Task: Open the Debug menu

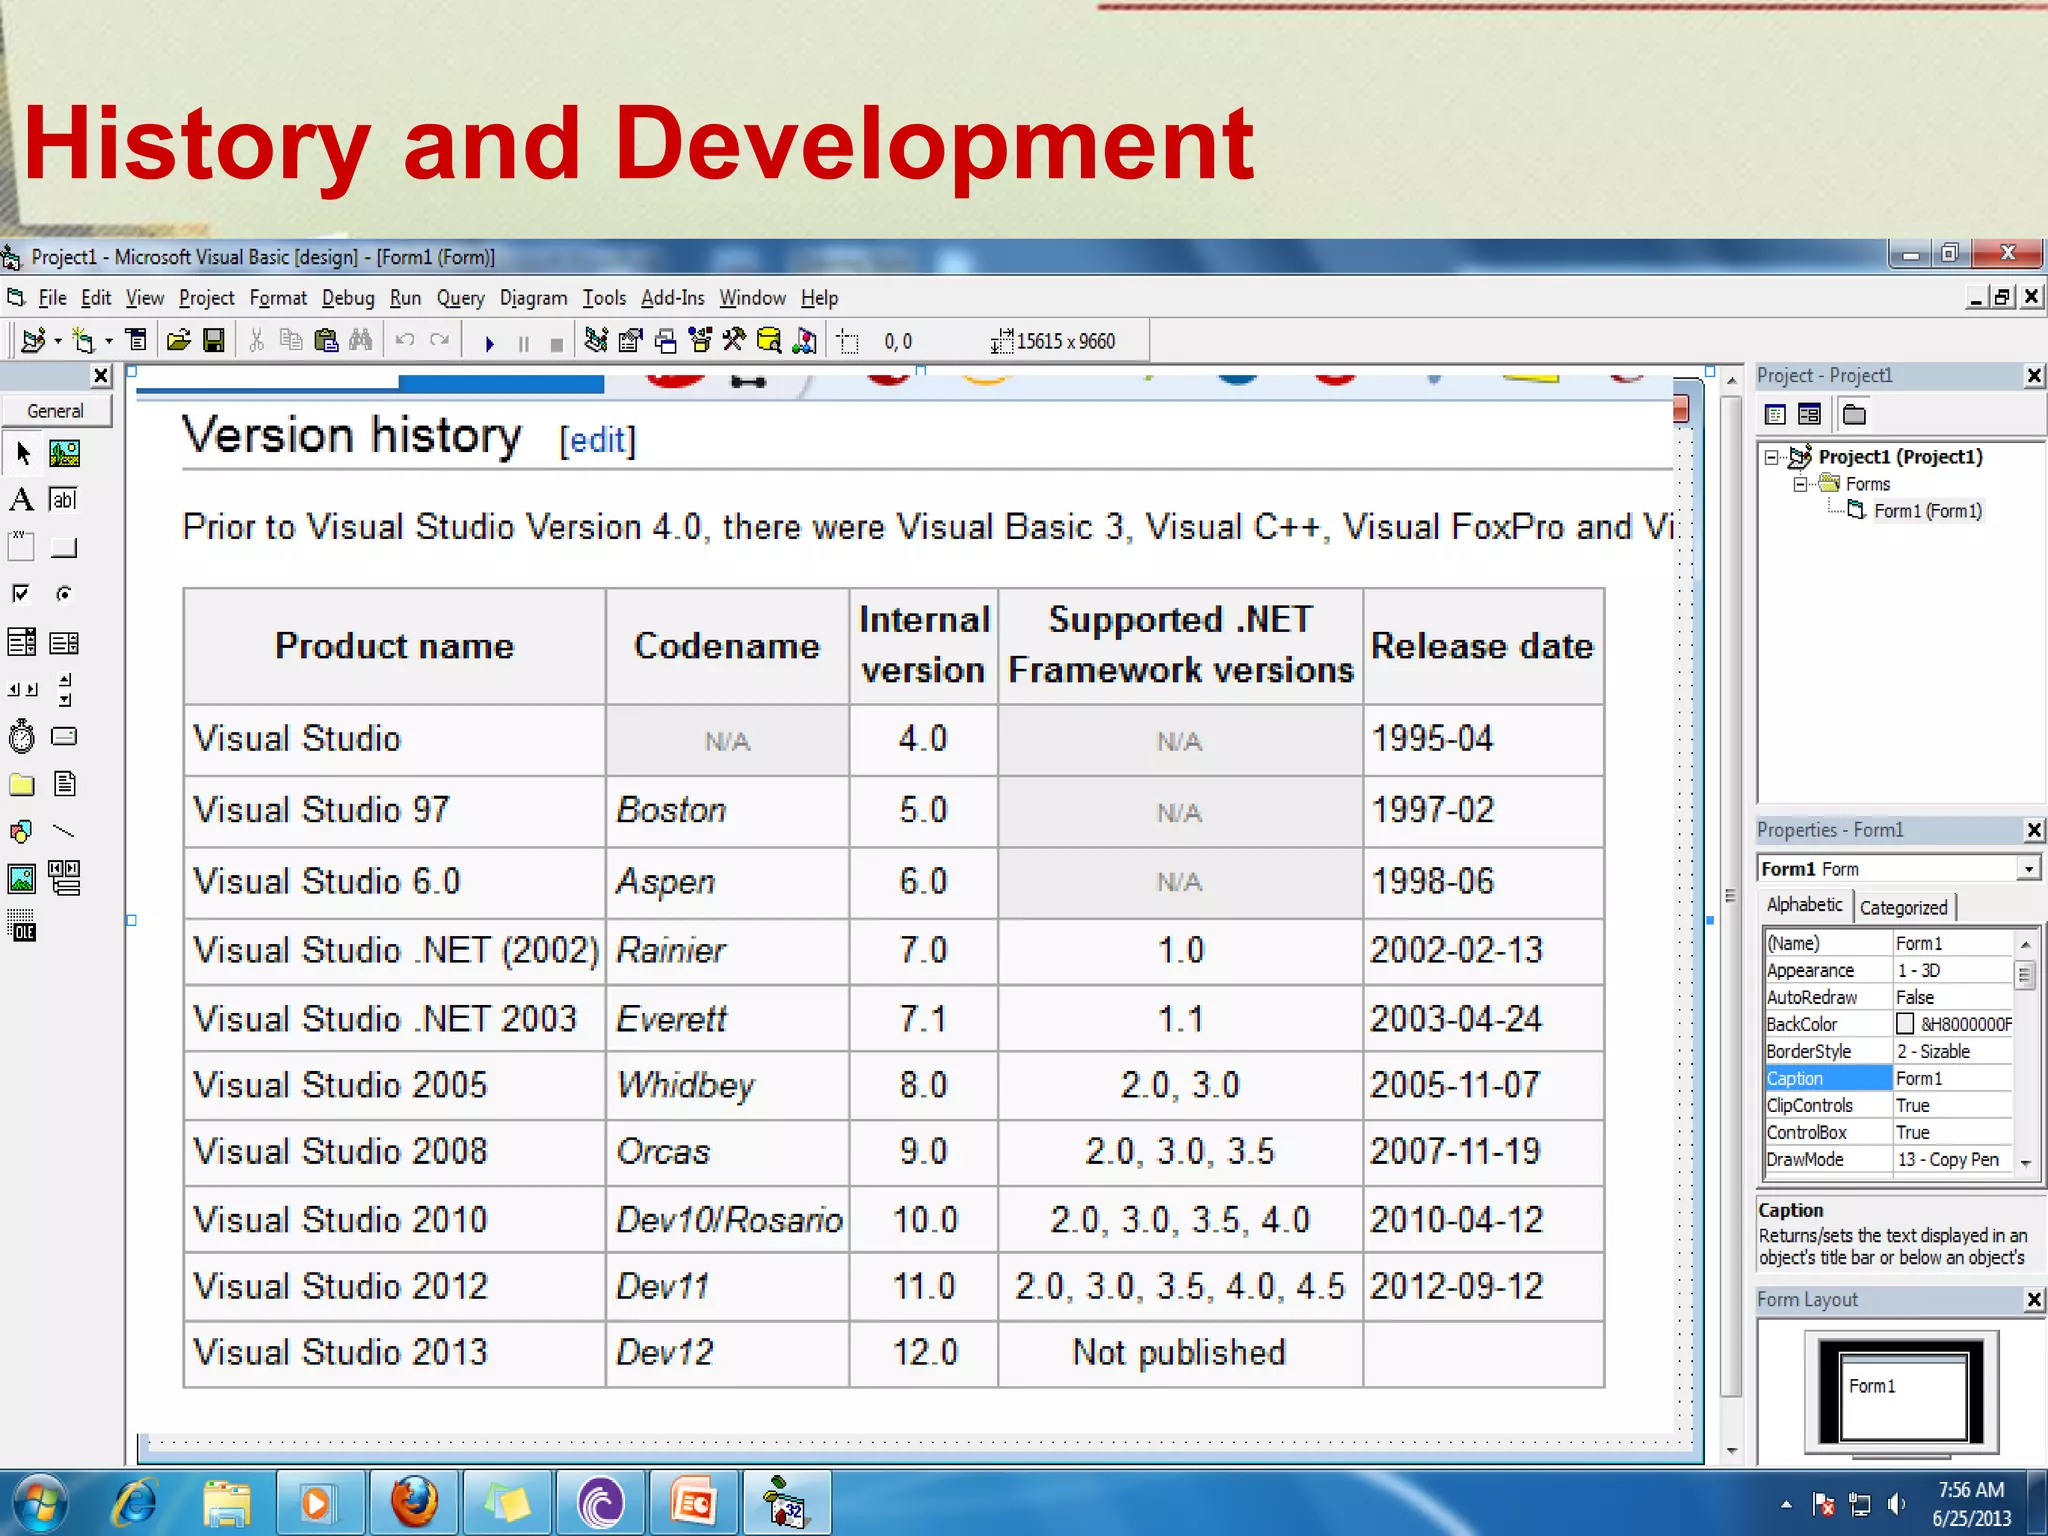Action: 348,298
